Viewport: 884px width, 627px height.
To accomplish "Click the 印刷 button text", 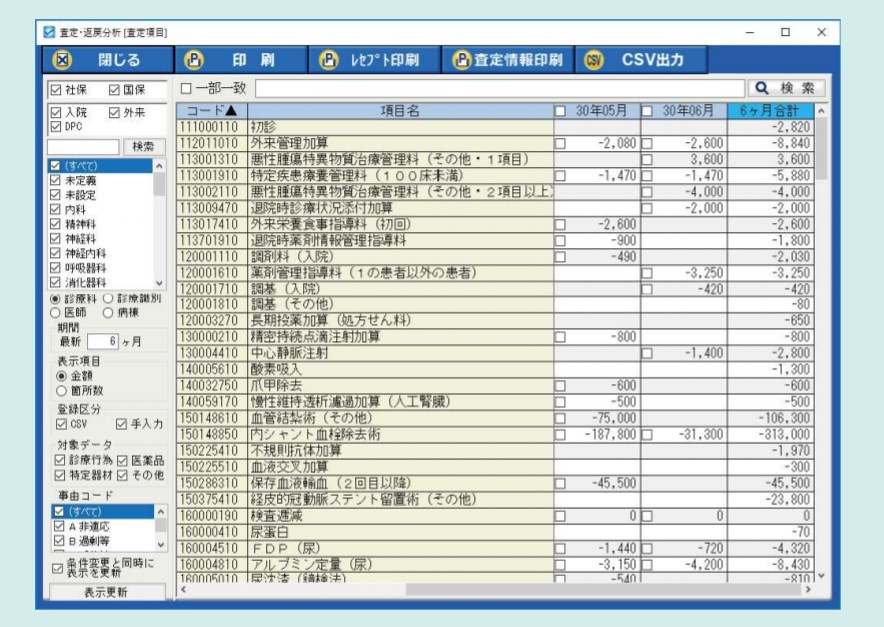I will [x=253, y=60].
